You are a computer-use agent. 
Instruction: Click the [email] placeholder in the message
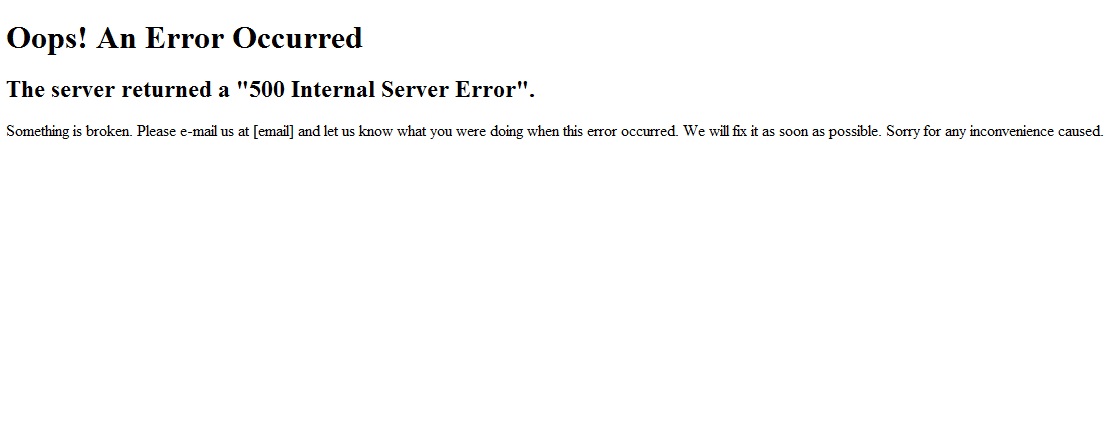[273, 132]
